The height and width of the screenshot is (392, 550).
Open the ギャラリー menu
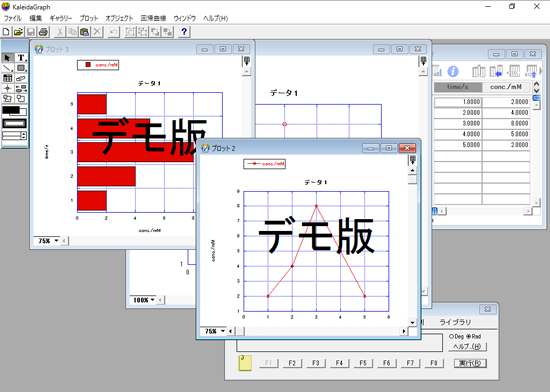[61, 18]
